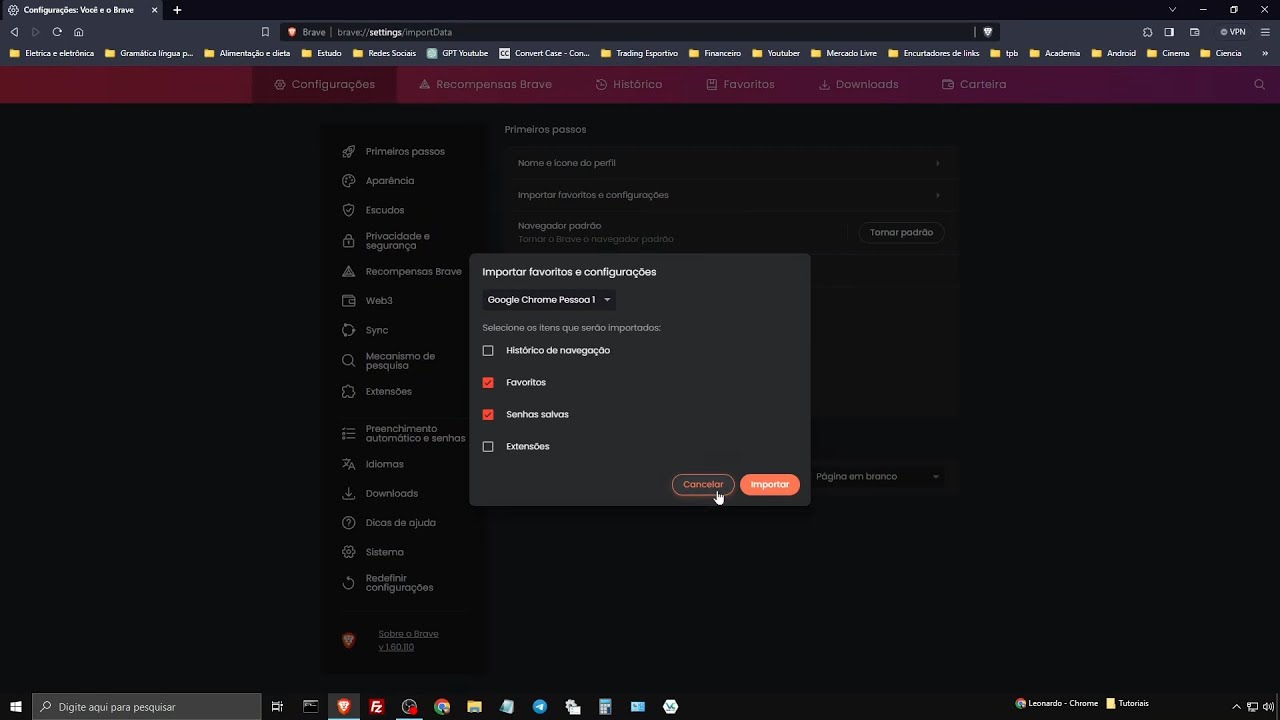Screen dimensions: 1280x720
Task: Click the Tornar padrão button
Action: coord(901,232)
